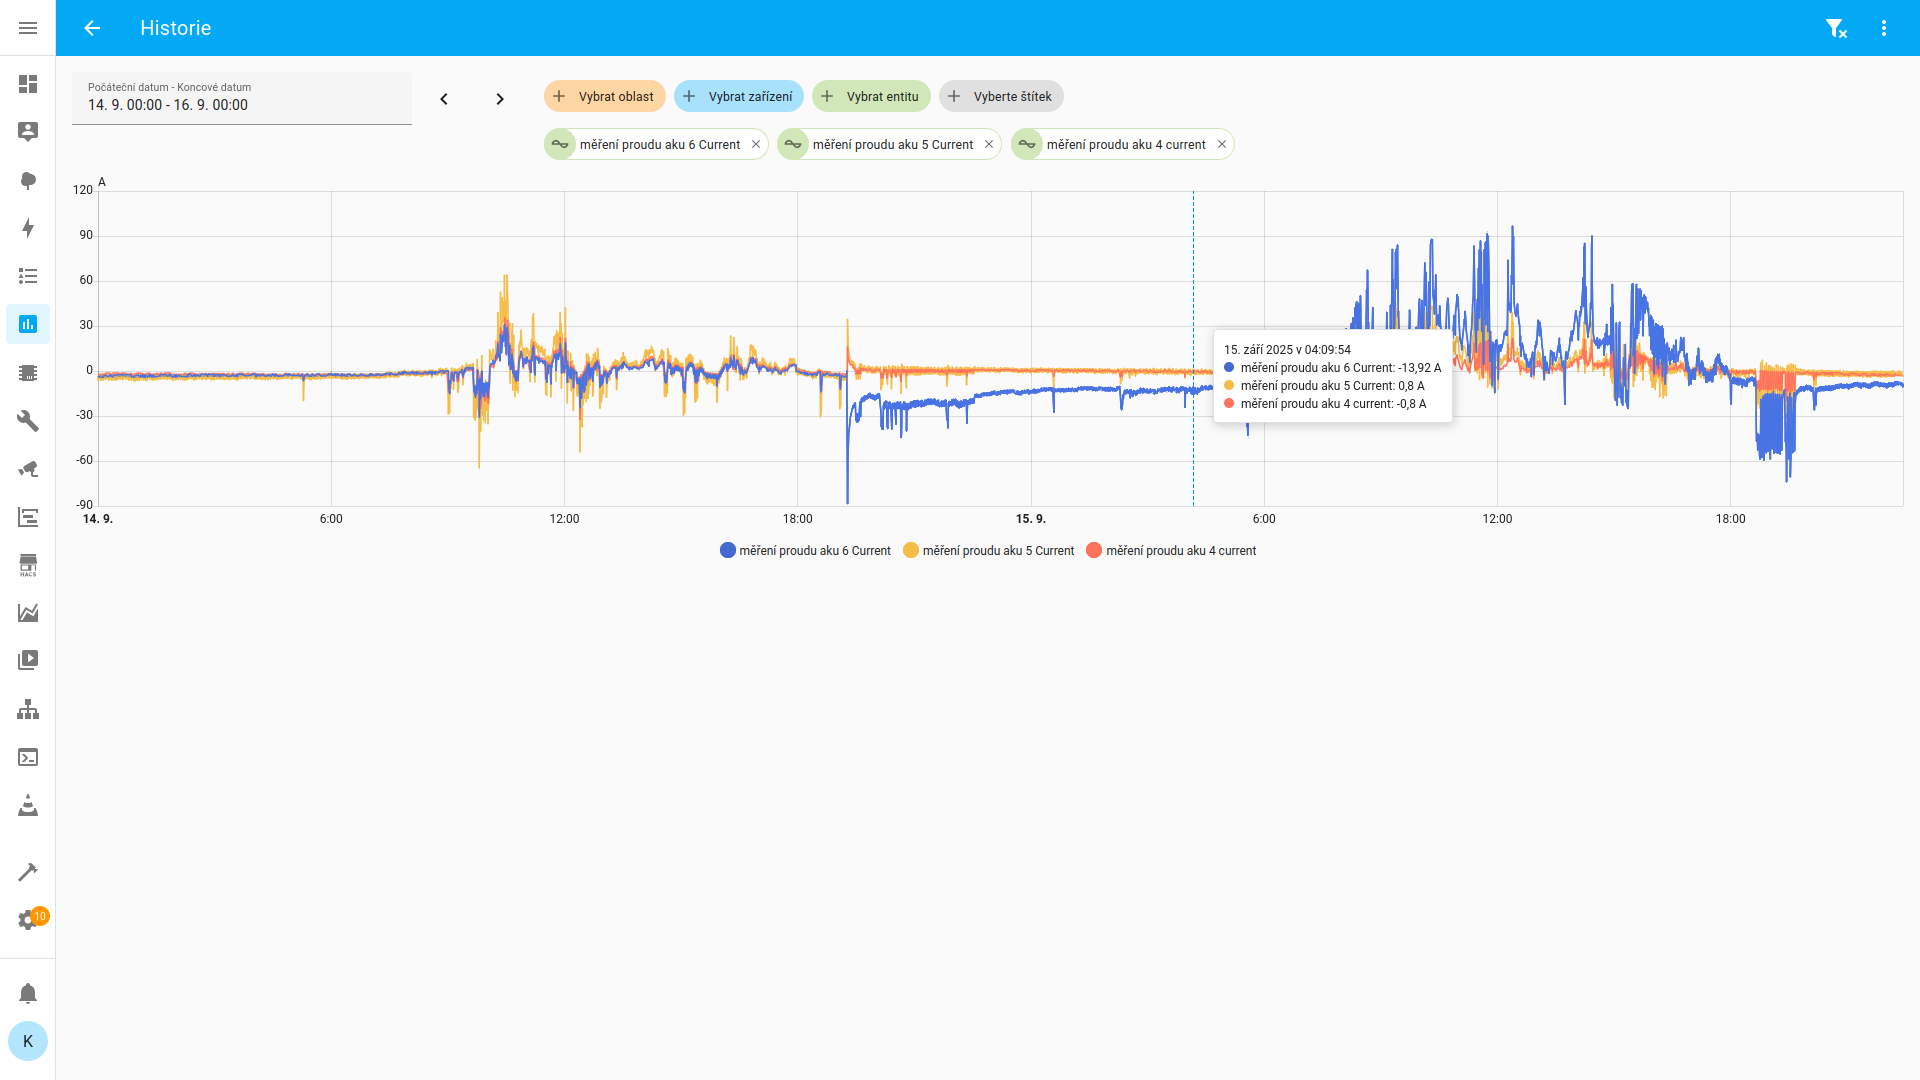Toggle aku 6 Current series in legend

coord(806,550)
